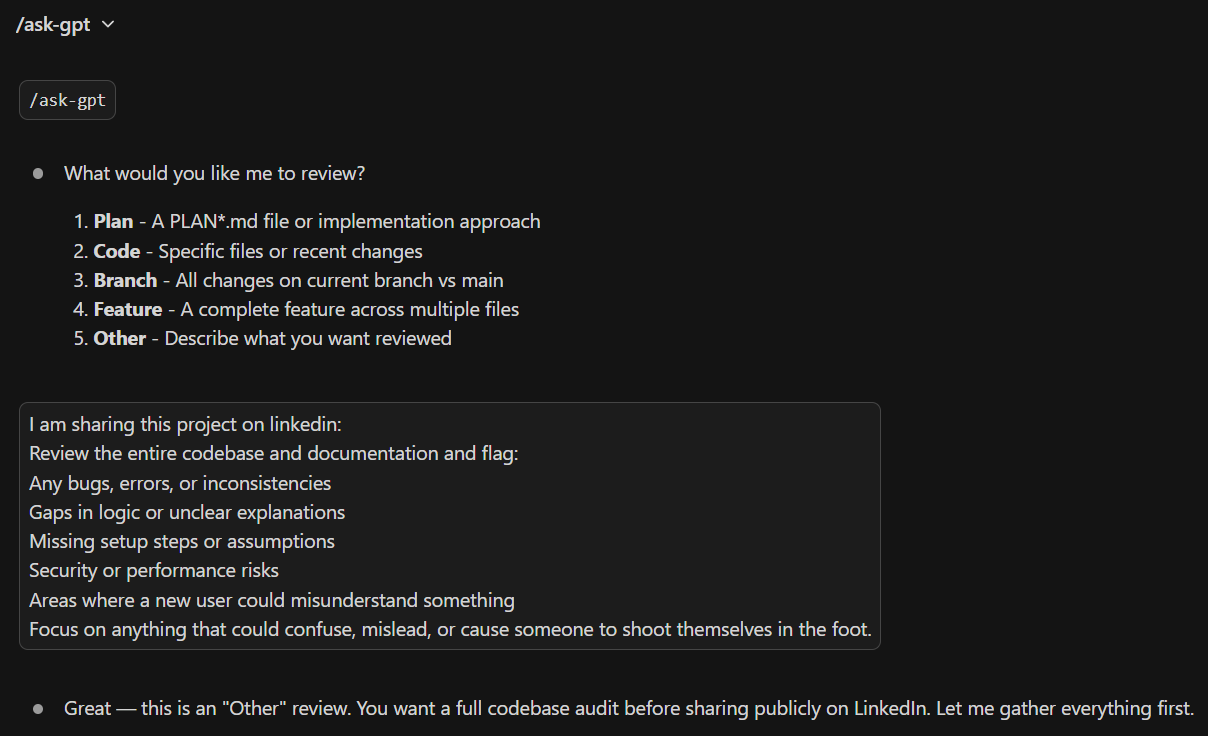Image resolution: width=1208 pixels, height=736 pixels.
Task: Click the bullet icon before the final assistant response
Action: tap(37, 707)
